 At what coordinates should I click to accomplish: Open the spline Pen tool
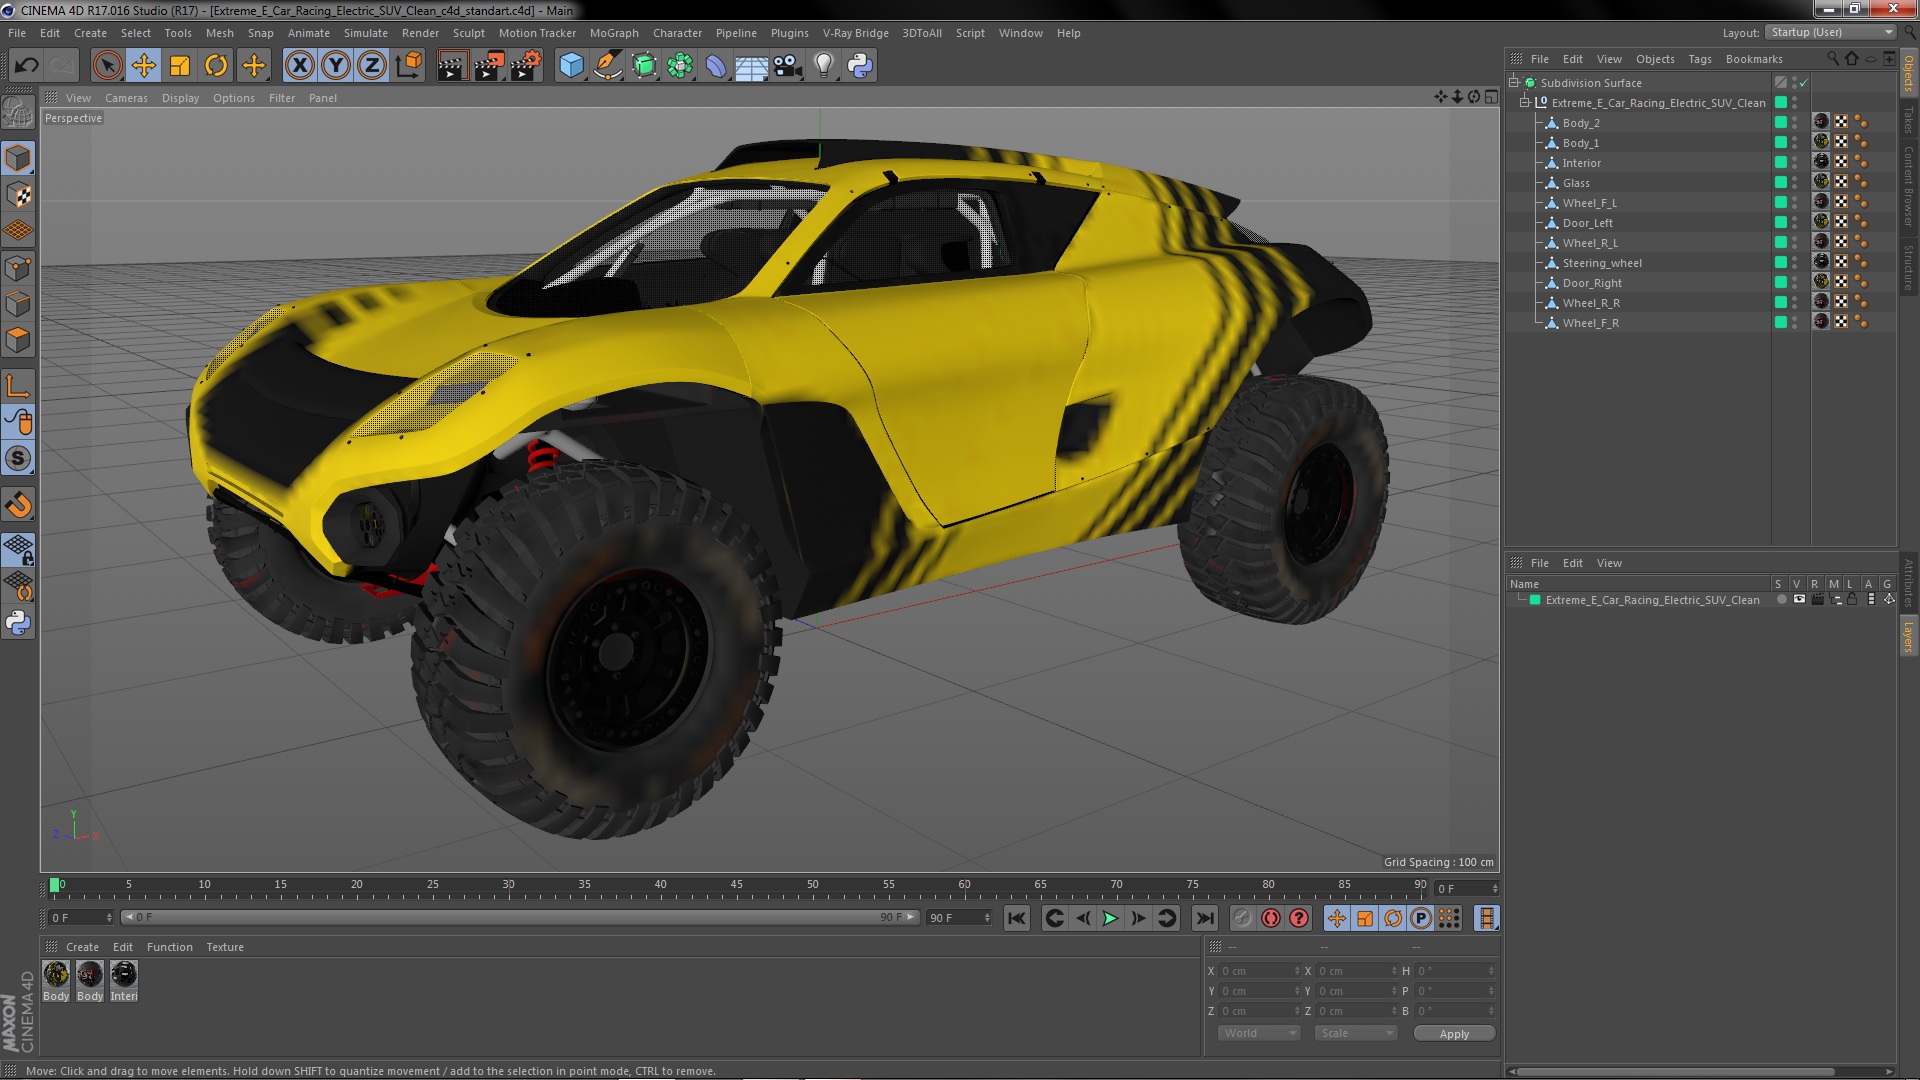click(x=607, y=66)
